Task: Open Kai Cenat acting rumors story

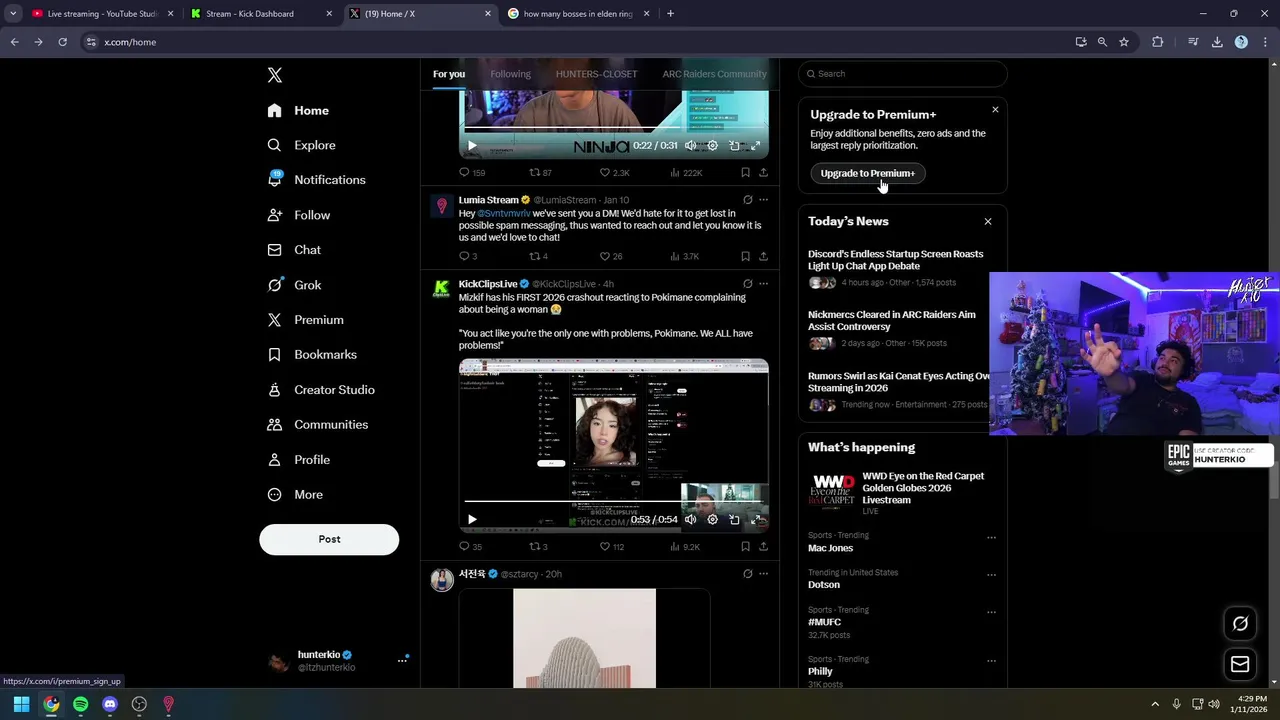Action: tap(898, 382)
